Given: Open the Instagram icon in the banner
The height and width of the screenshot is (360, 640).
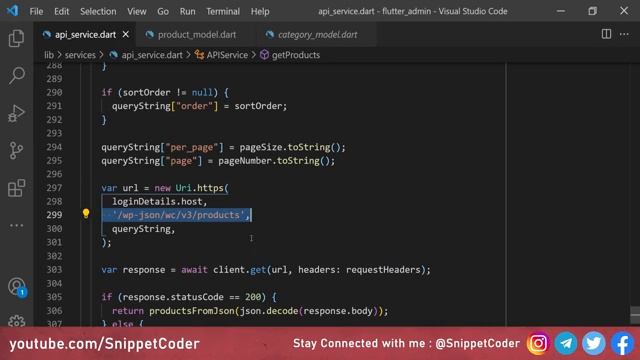Looking at the screenshot, I should 538,344.
